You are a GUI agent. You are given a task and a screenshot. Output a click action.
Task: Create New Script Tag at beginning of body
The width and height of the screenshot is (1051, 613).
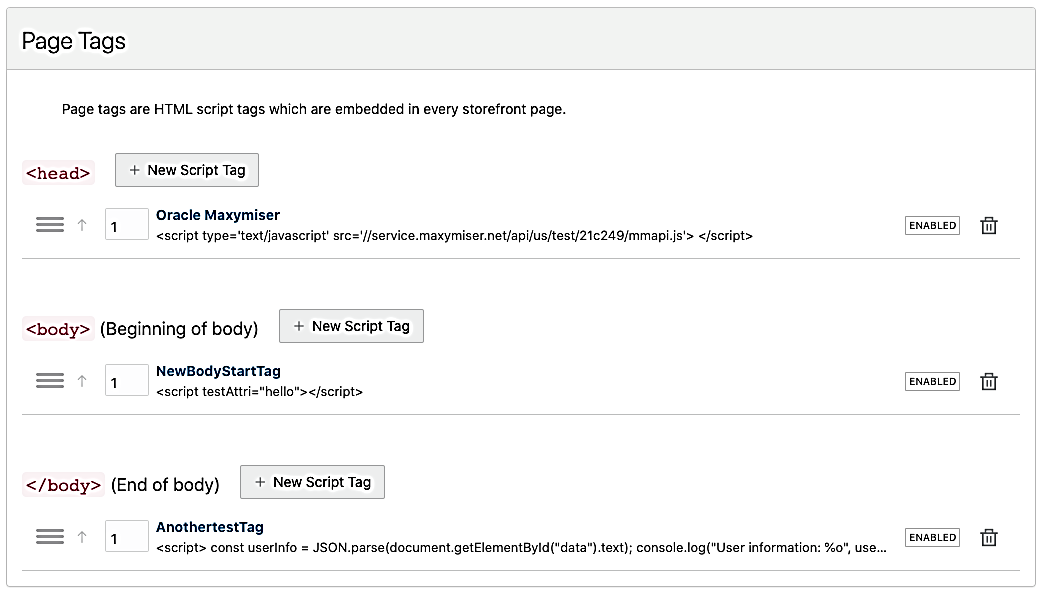(x=351, y=326)
